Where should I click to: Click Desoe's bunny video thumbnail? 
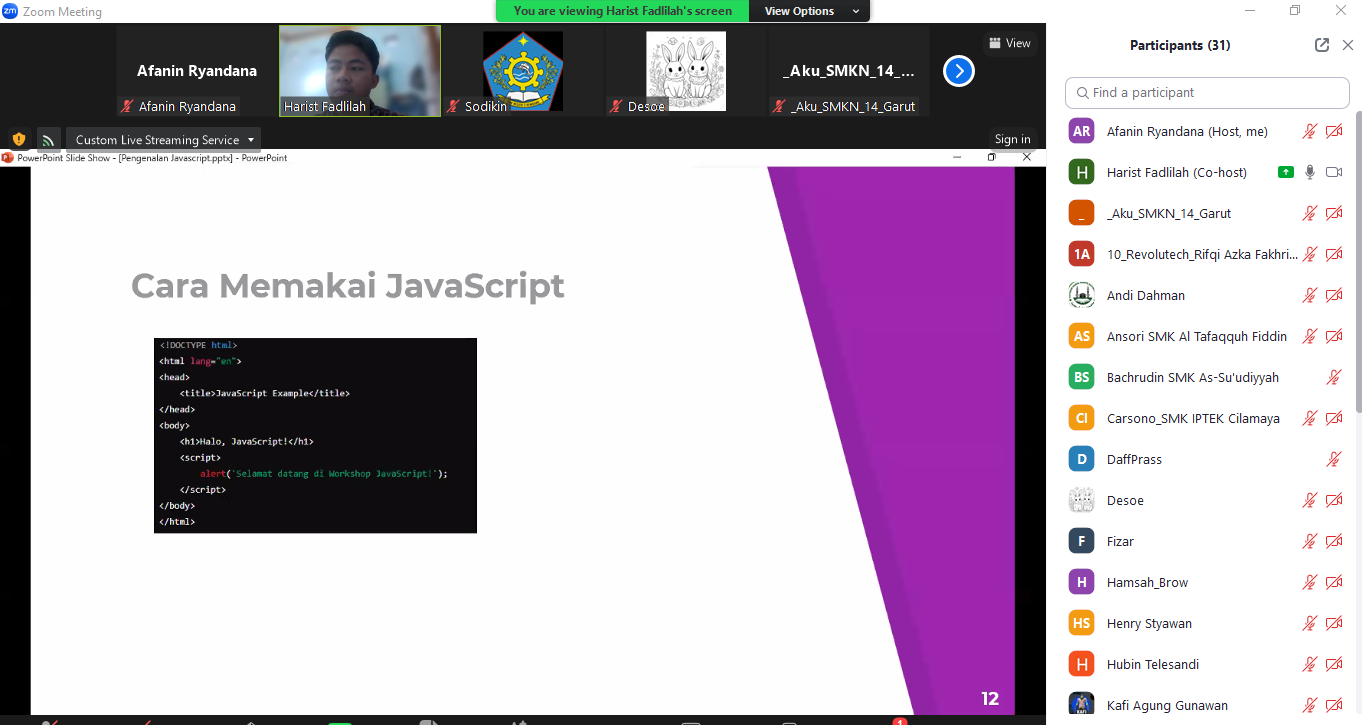coord(686,71)
